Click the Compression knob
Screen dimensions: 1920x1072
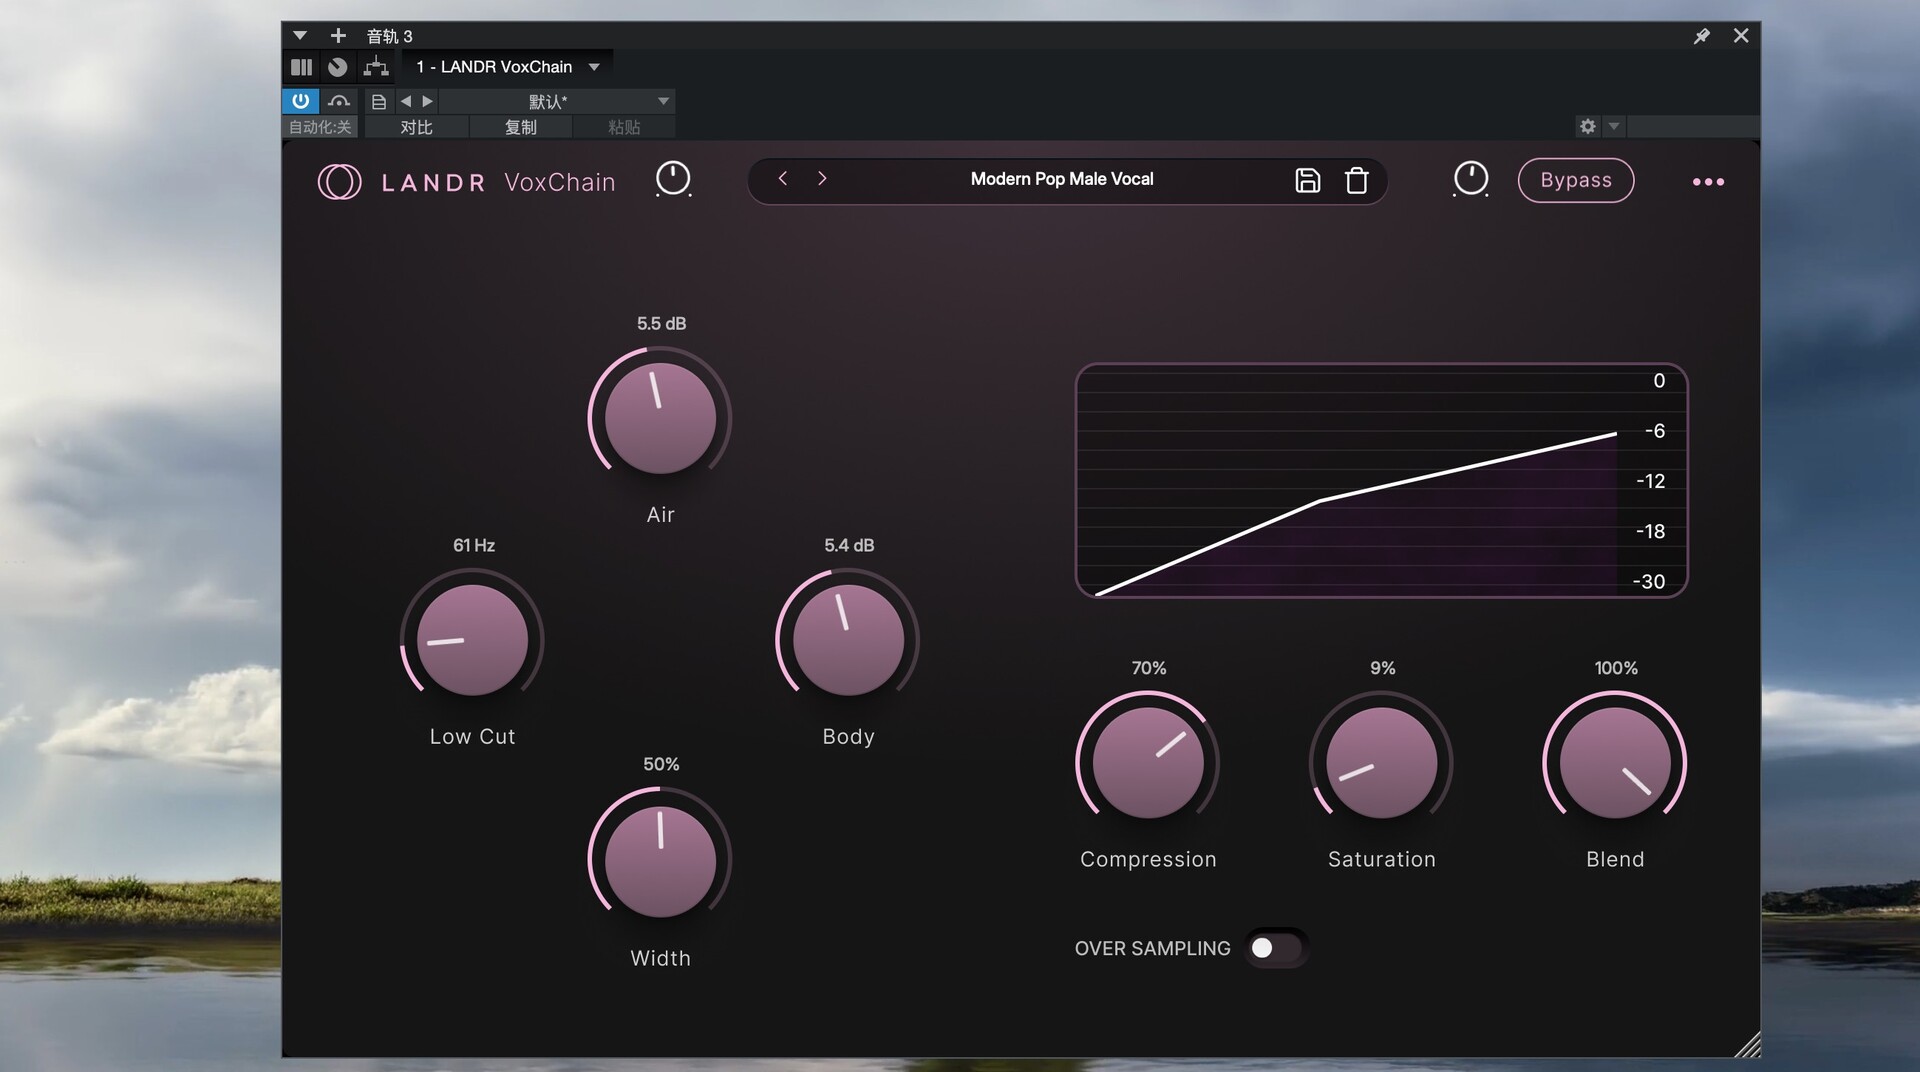click(1147, 762)
